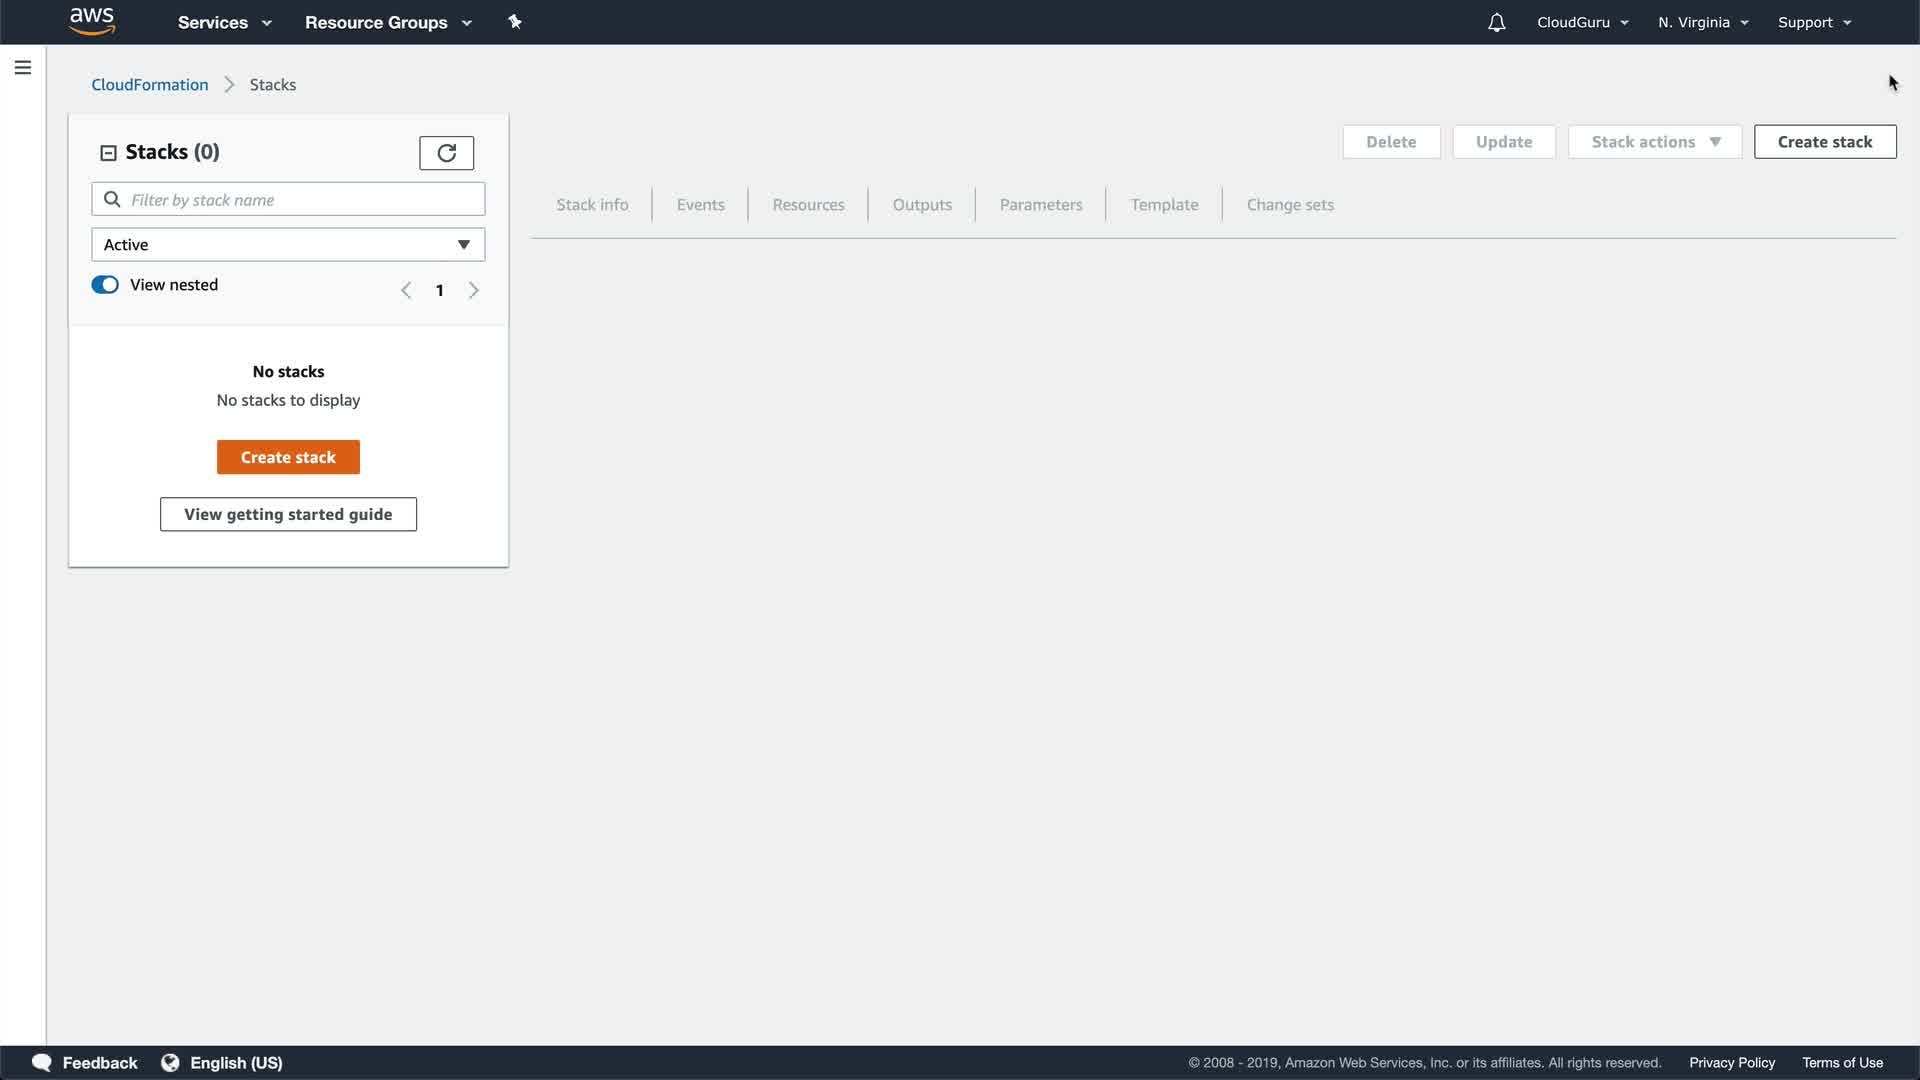The width and height of the screenshot is (1920, 1080).
Task: Focus the Filter by stack name field
Action: point(300,200)
